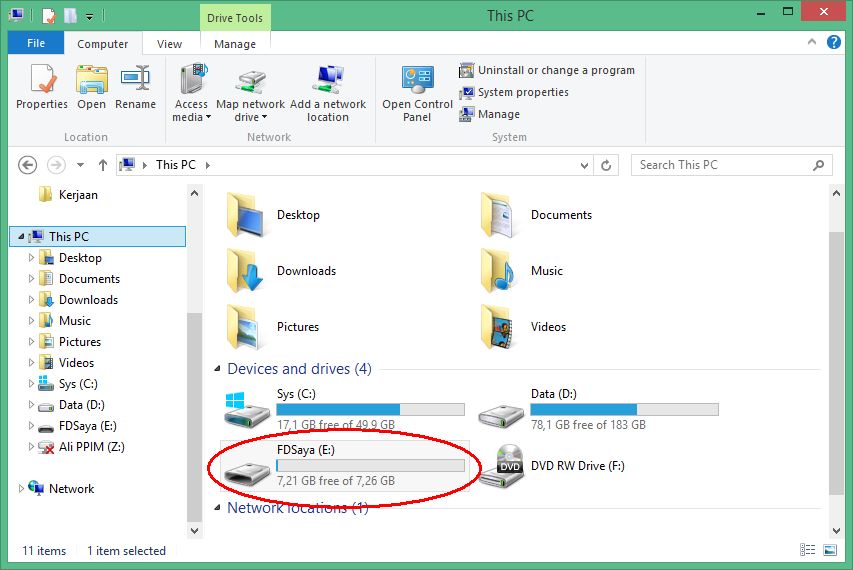Open the FDSaya (E:) drive
Screen dimensions: 853x570
point(246,467)
